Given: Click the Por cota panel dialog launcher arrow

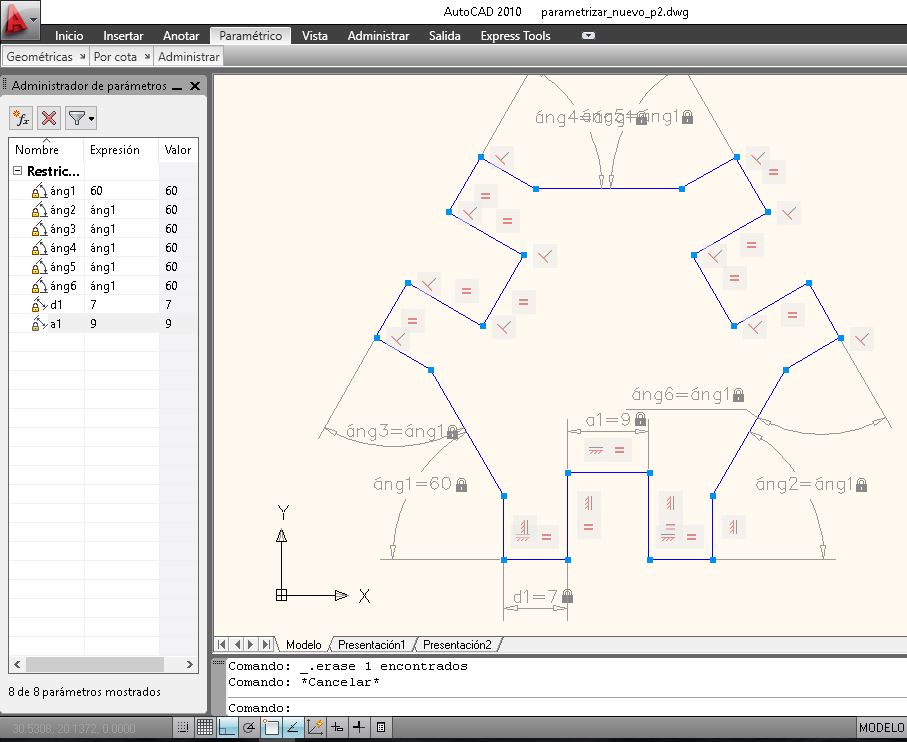Looking at the screenshot, I should click(x=147, y=56).
